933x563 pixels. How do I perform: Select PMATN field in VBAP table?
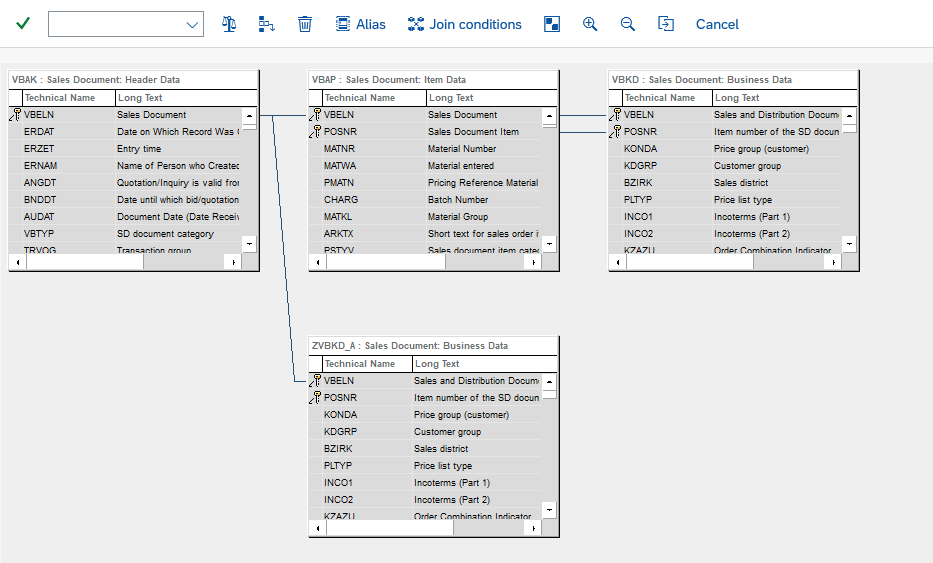(425, 183)
